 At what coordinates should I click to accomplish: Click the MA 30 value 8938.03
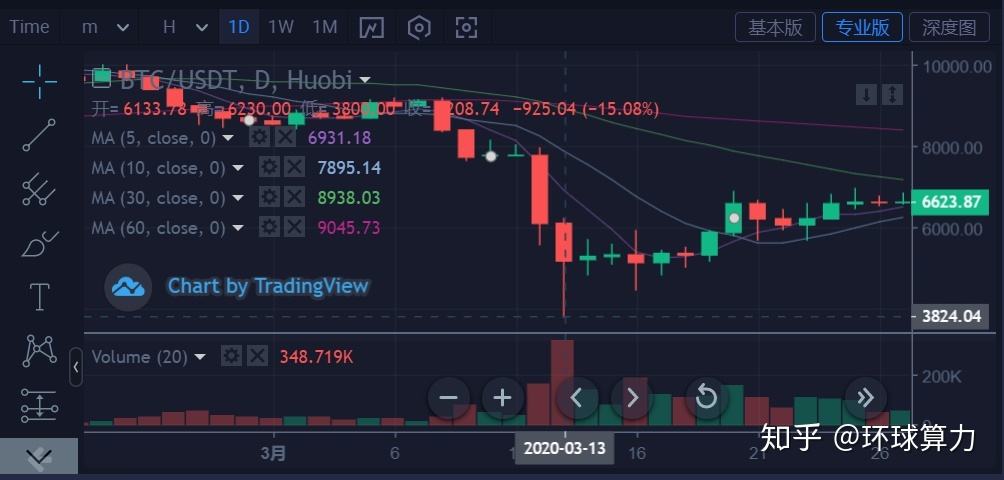tap(349, 198)
